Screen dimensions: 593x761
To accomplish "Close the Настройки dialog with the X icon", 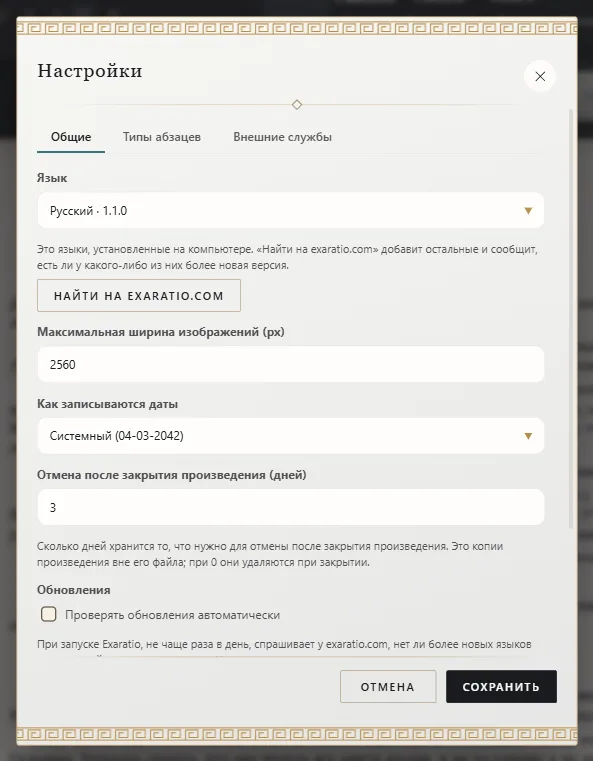I will 540,76.
